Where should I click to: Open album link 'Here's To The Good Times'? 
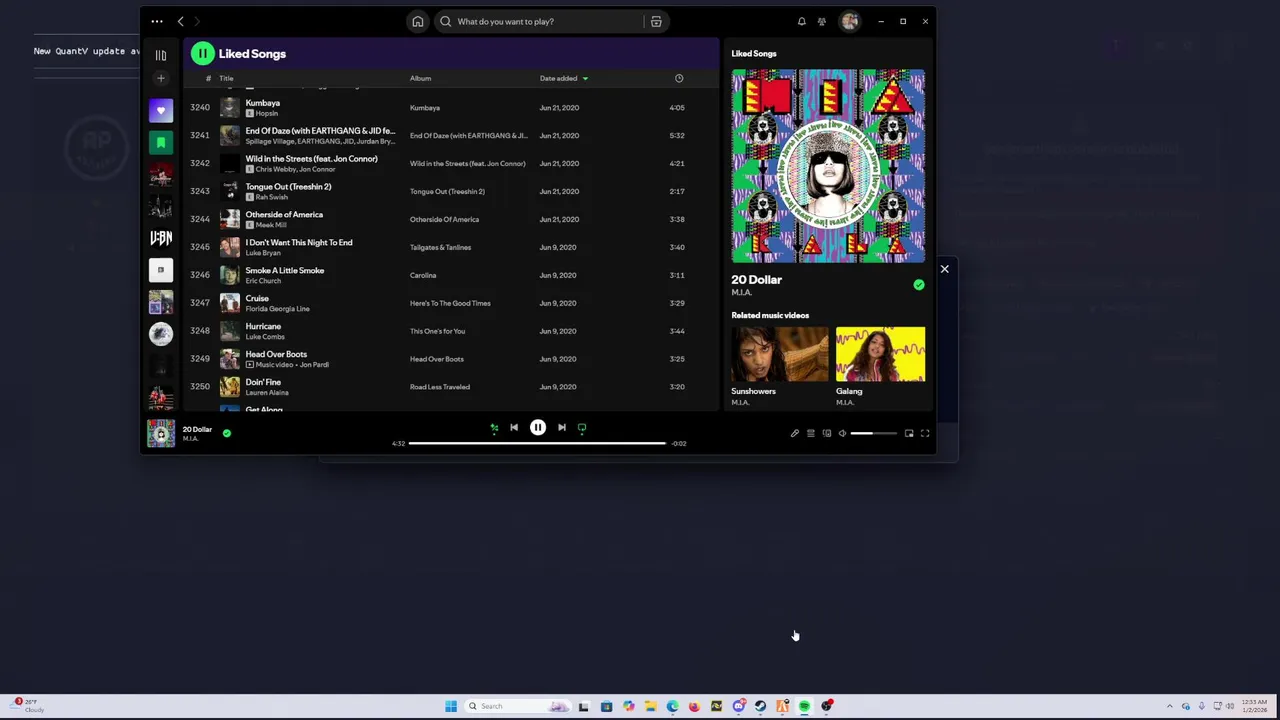450,303
